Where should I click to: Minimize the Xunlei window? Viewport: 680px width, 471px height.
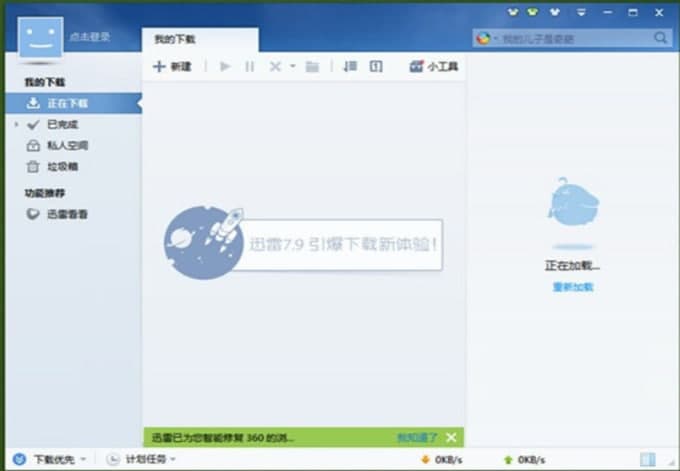[x=608, y=13]
